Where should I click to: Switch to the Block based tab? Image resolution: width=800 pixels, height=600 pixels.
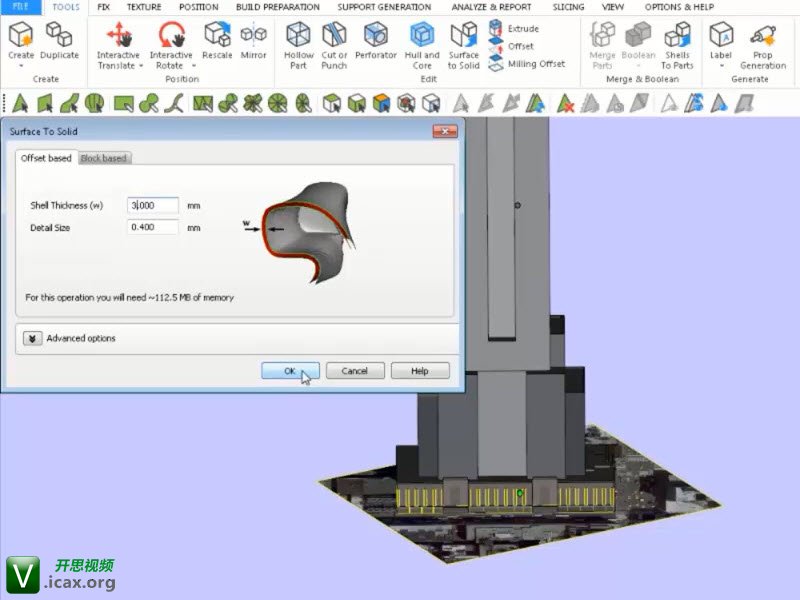(x=103, y=158)
